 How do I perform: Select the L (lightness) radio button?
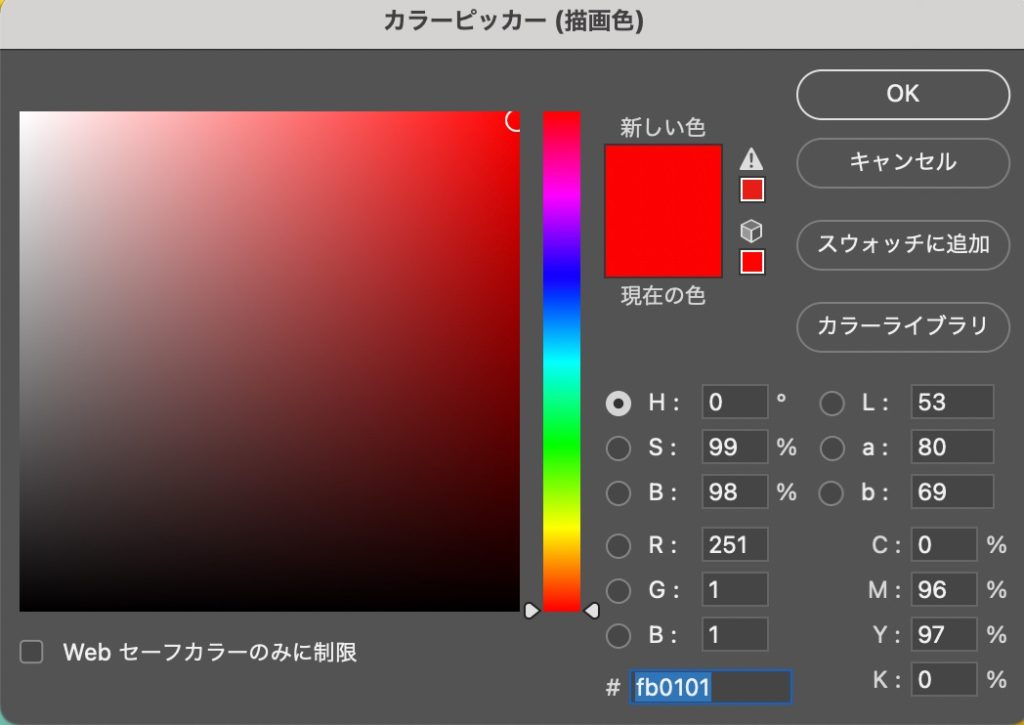[831, 403]
